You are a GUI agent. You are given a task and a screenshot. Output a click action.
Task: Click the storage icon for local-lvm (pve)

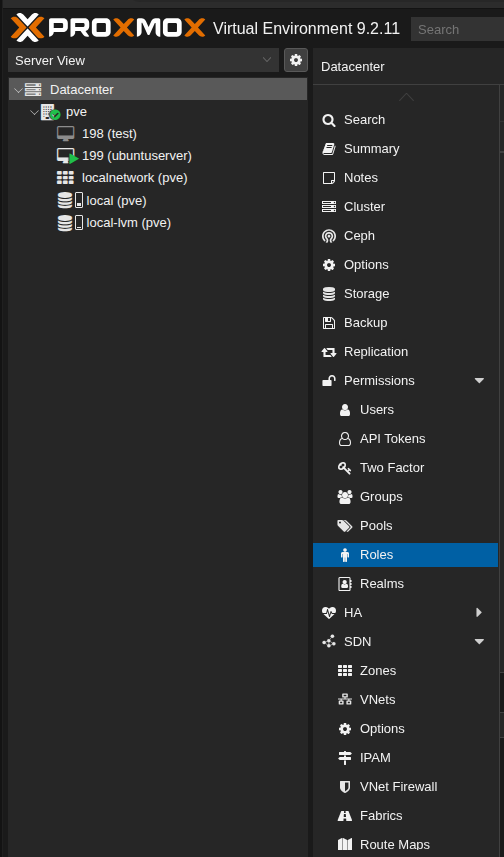71,223
